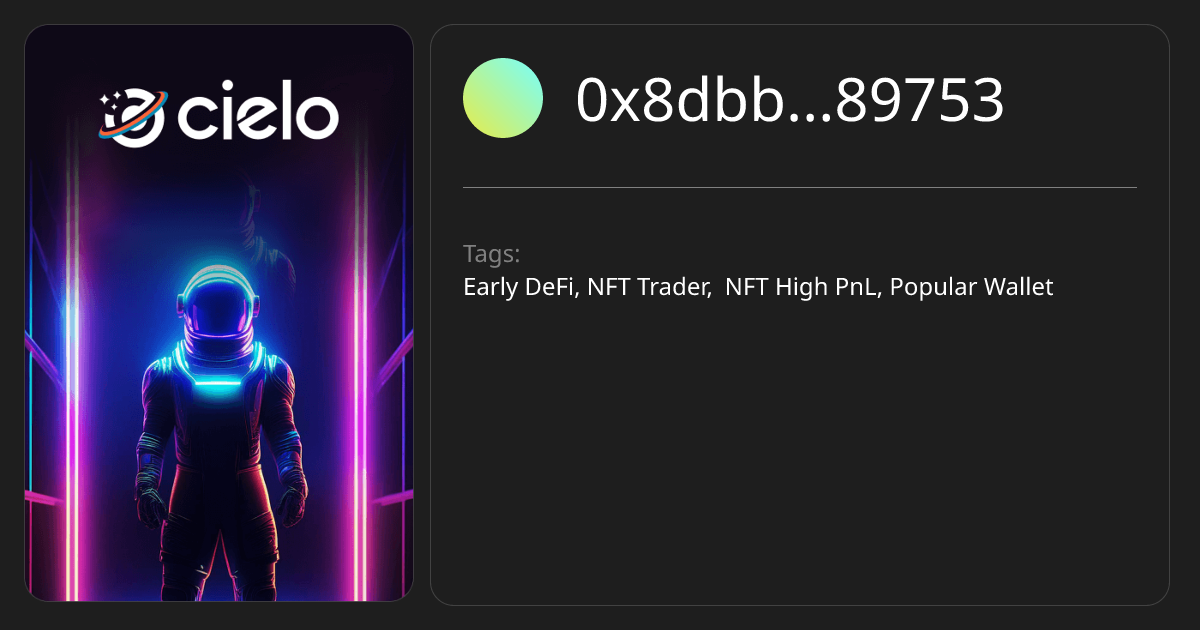Click the astronaut's left glove
The height and width of the screenshot is (630, 1200).
pos(151,497)
